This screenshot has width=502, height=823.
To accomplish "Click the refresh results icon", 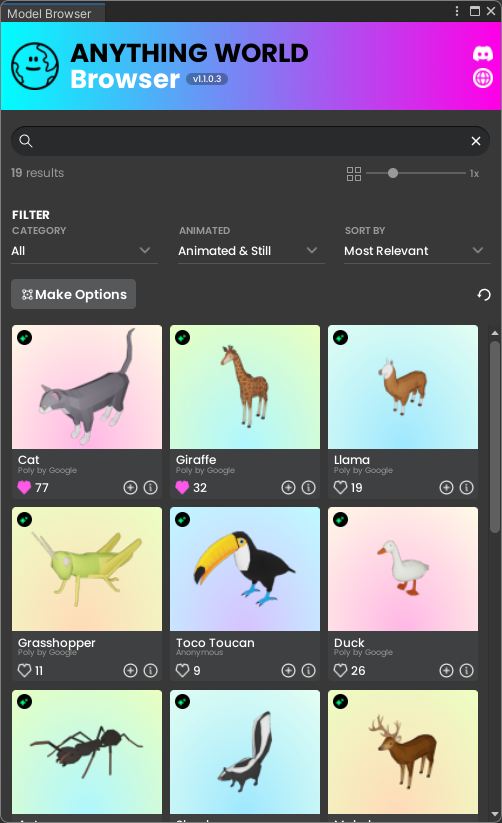I will tap(484, 294).
